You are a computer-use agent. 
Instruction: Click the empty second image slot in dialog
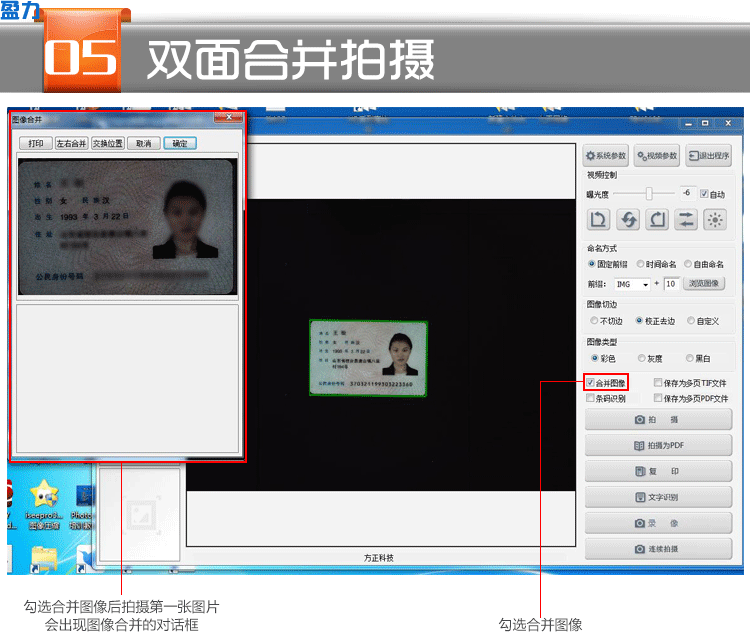[x=128, y=378]
